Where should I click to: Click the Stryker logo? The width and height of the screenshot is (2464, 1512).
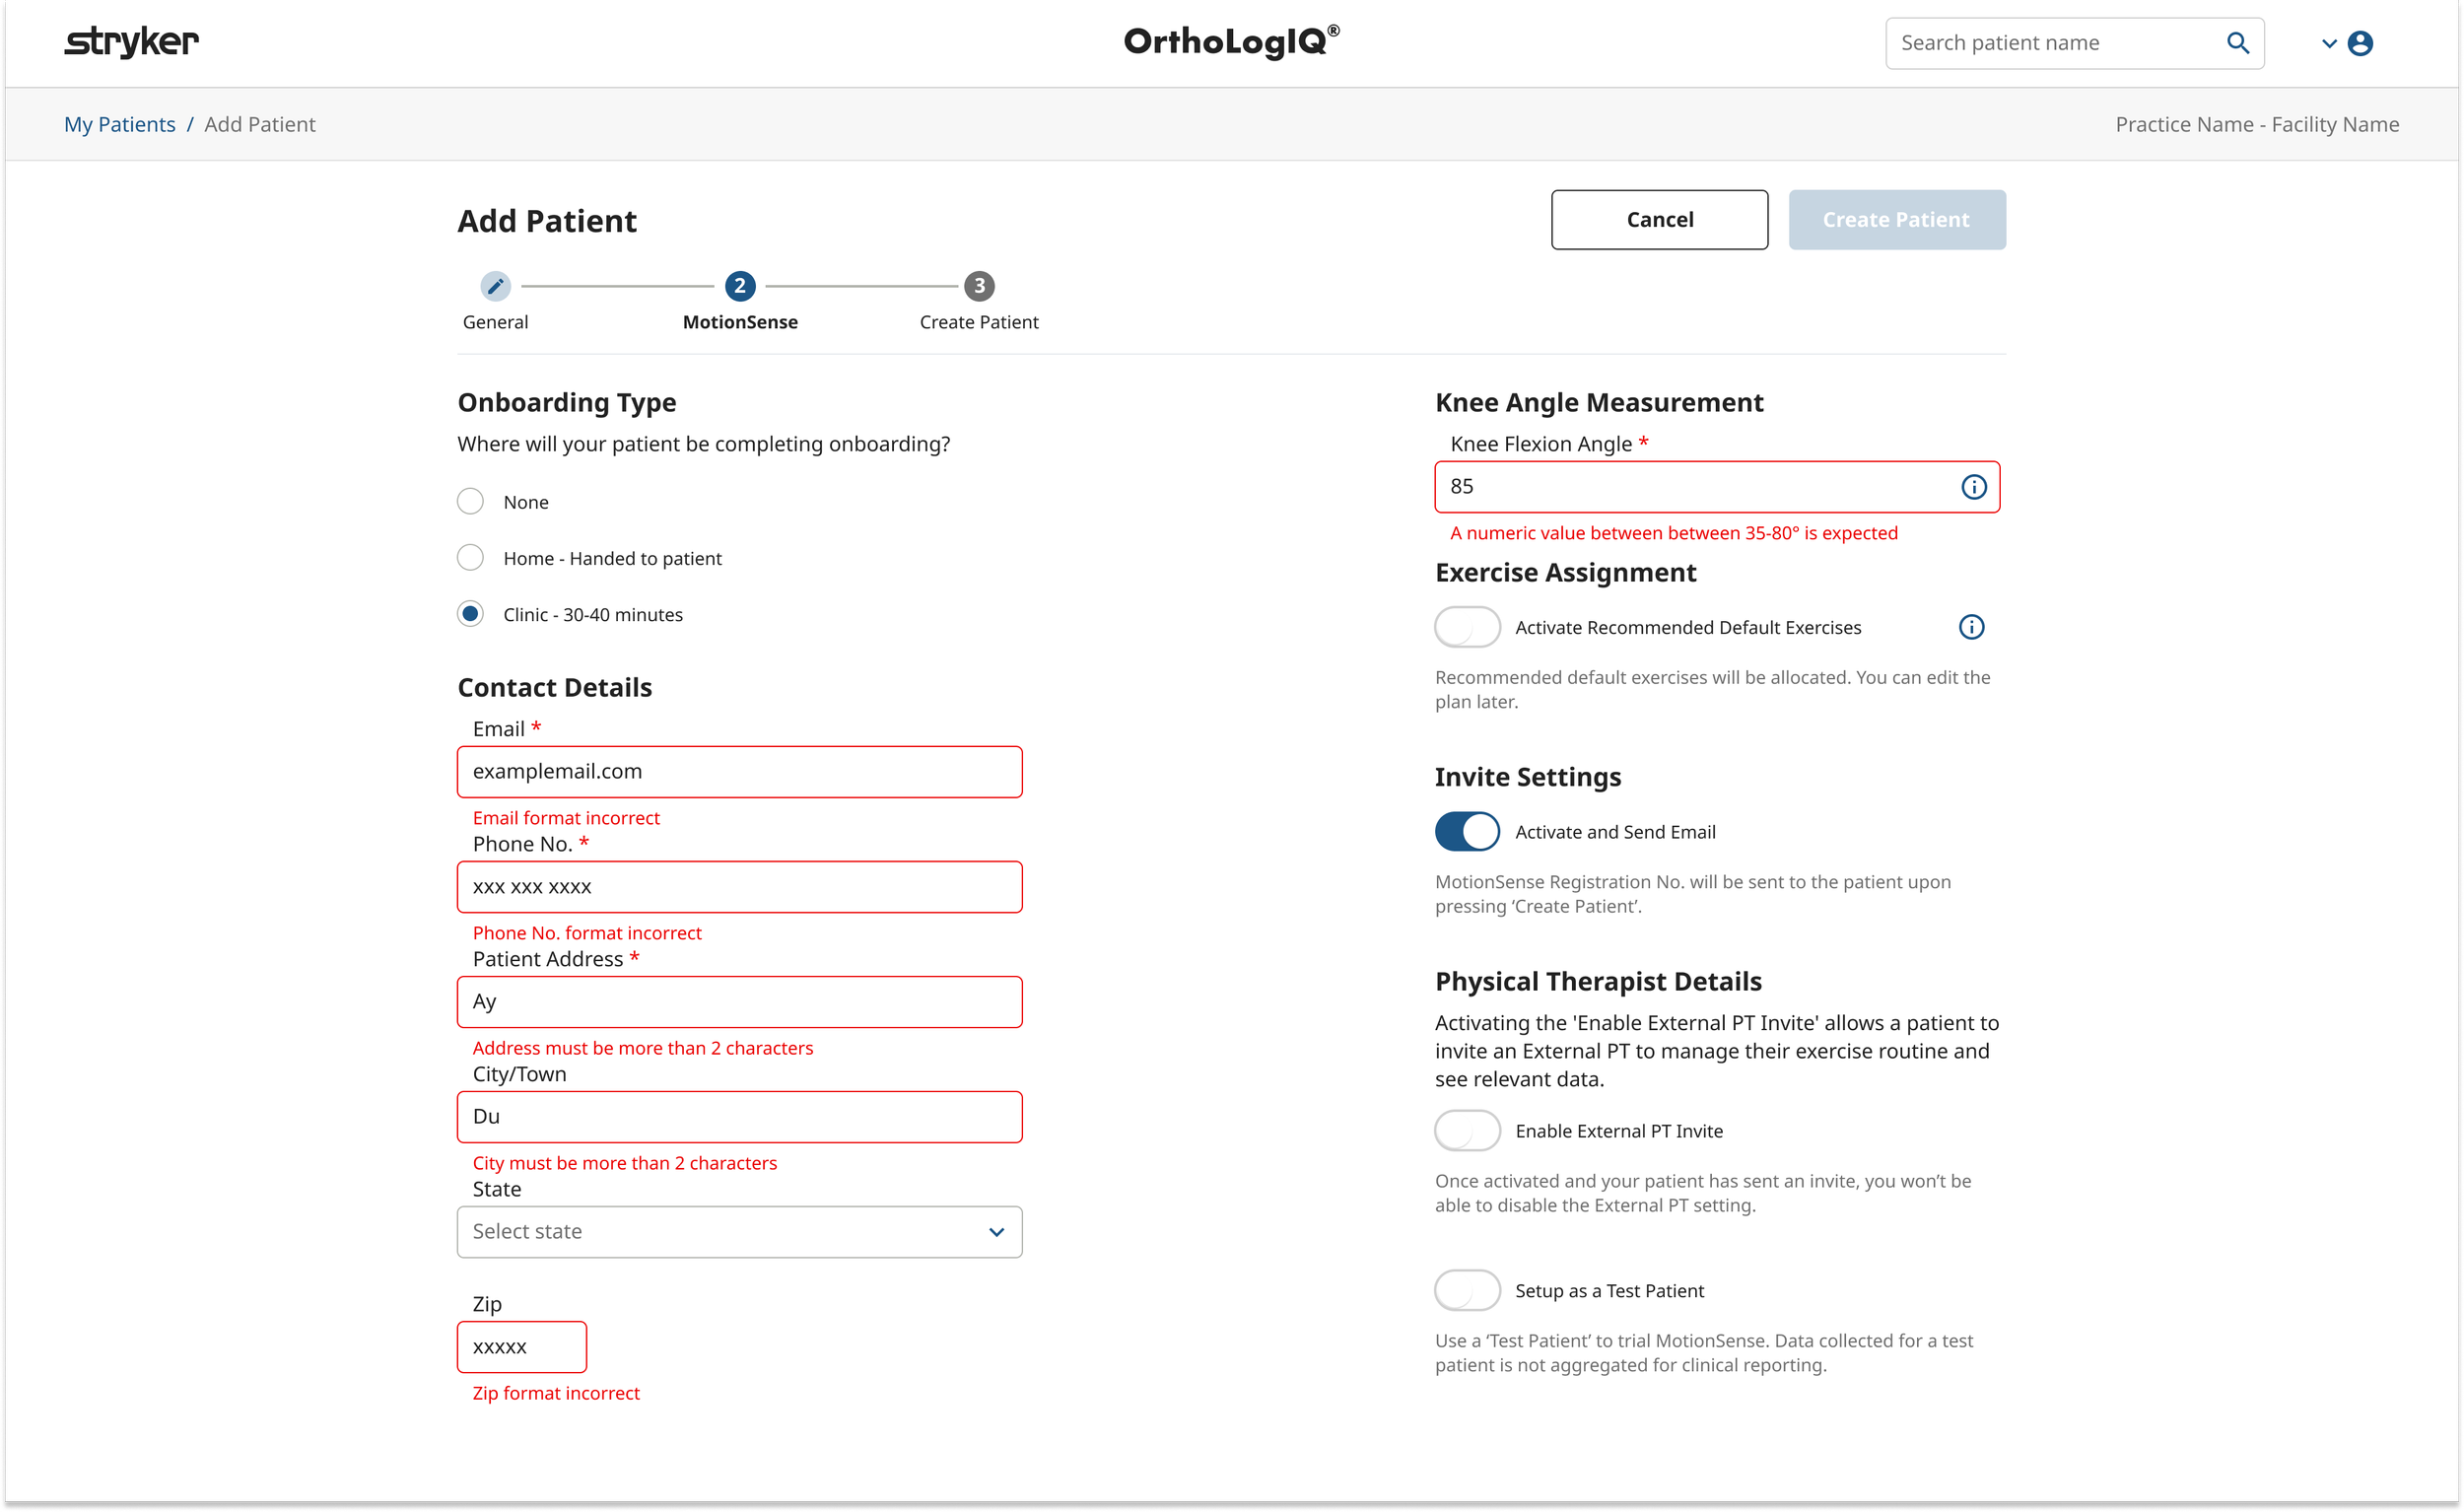pyautogui.click(x=132, y=42)
